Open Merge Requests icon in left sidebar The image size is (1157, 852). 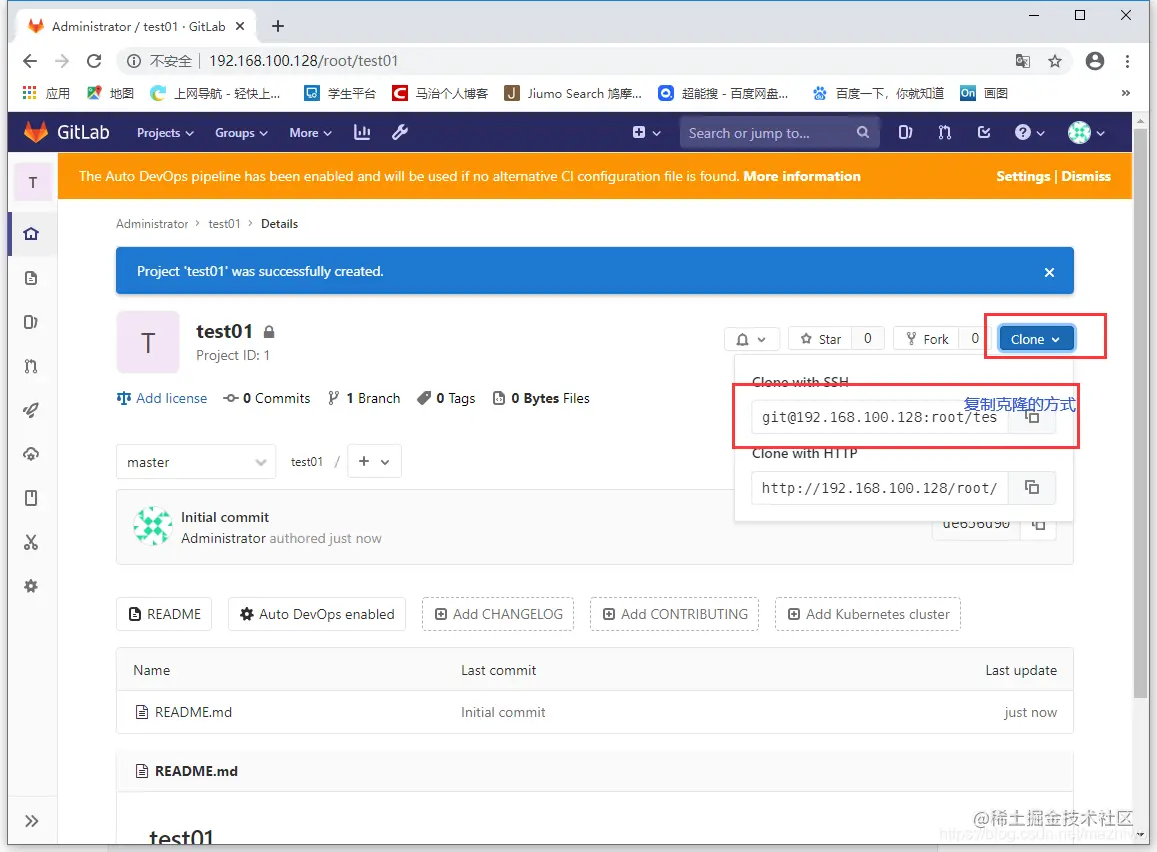[31, 366]
